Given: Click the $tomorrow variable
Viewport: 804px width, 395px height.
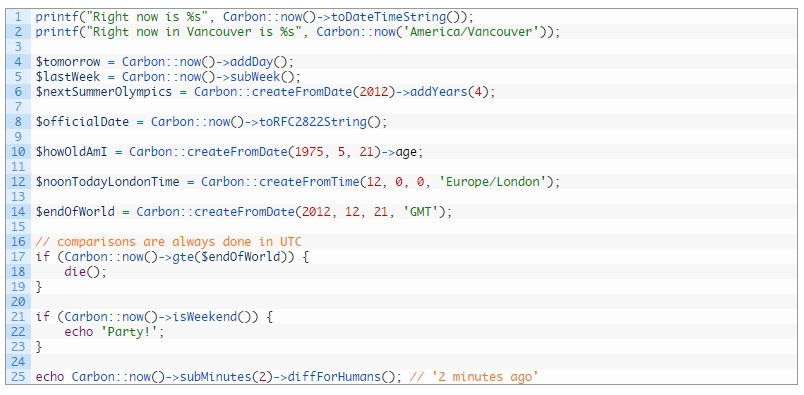Looking at the screenshot, I should (x=68, y=62).
